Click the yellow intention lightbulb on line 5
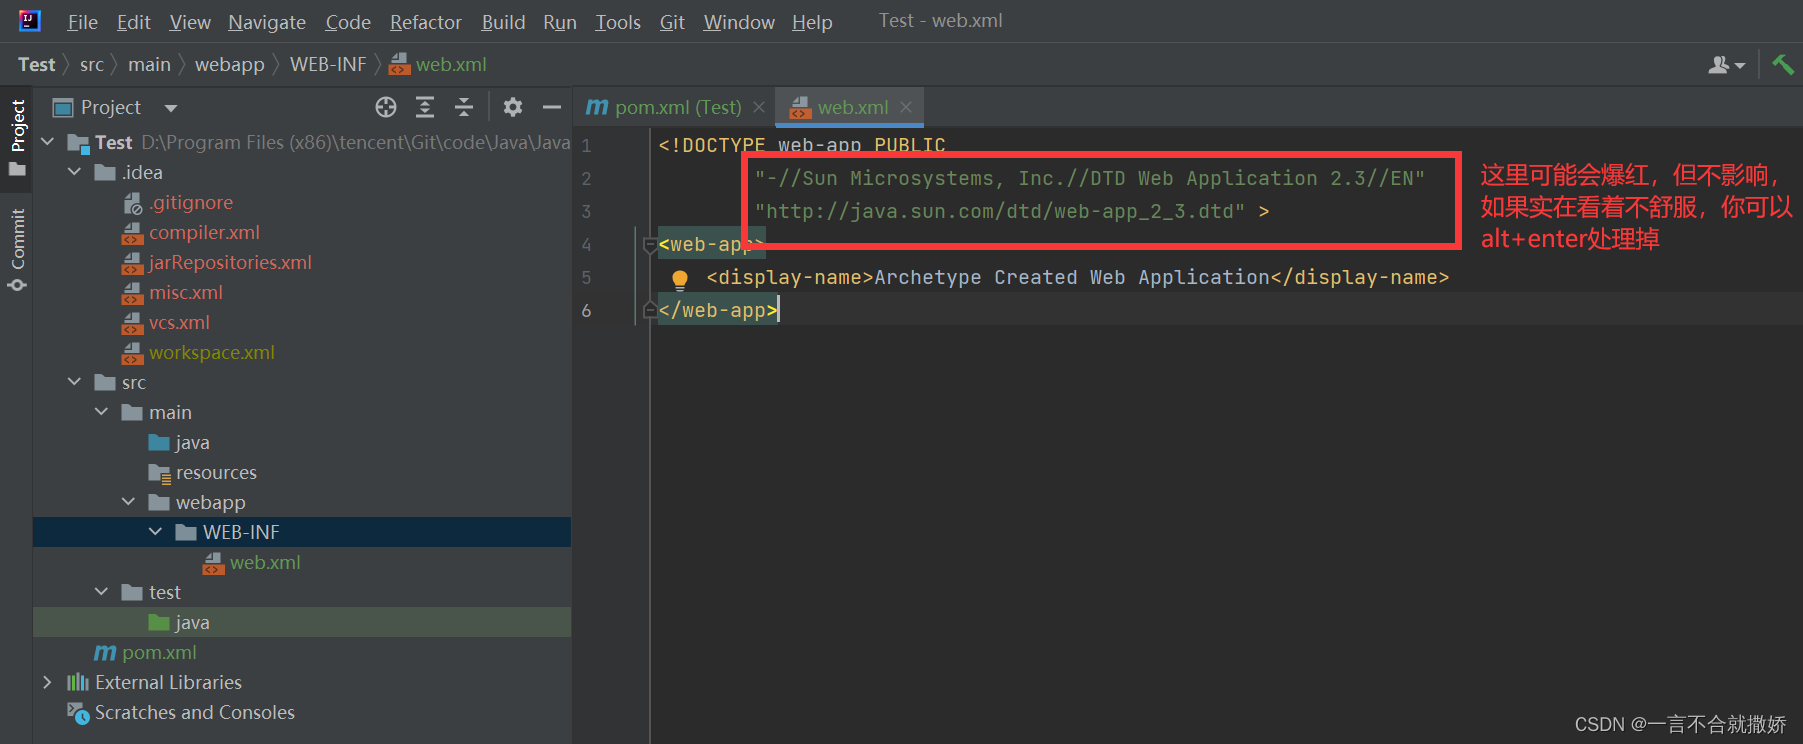This screenshot has height=744, width=1803. click(x=680, y=279)
